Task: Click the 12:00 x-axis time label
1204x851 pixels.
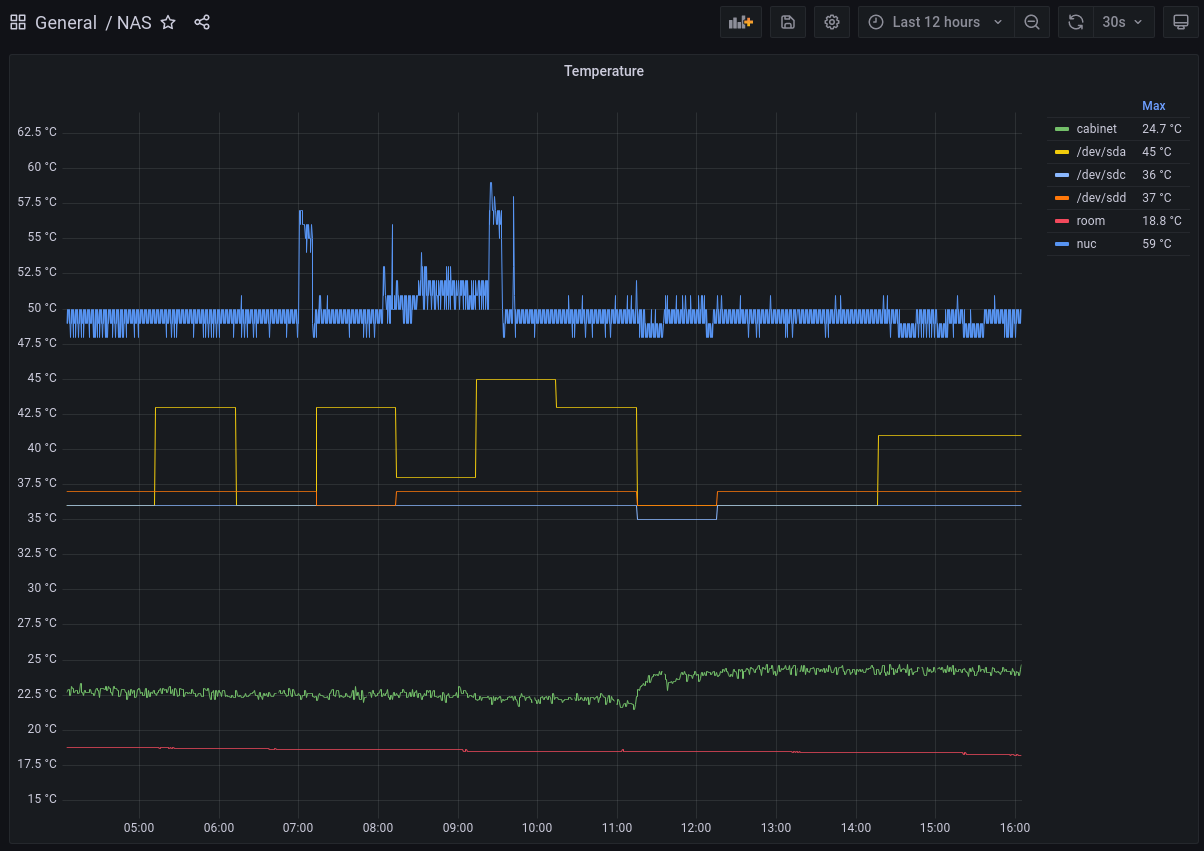Action: pyautogui.click(x=696, y=828)
